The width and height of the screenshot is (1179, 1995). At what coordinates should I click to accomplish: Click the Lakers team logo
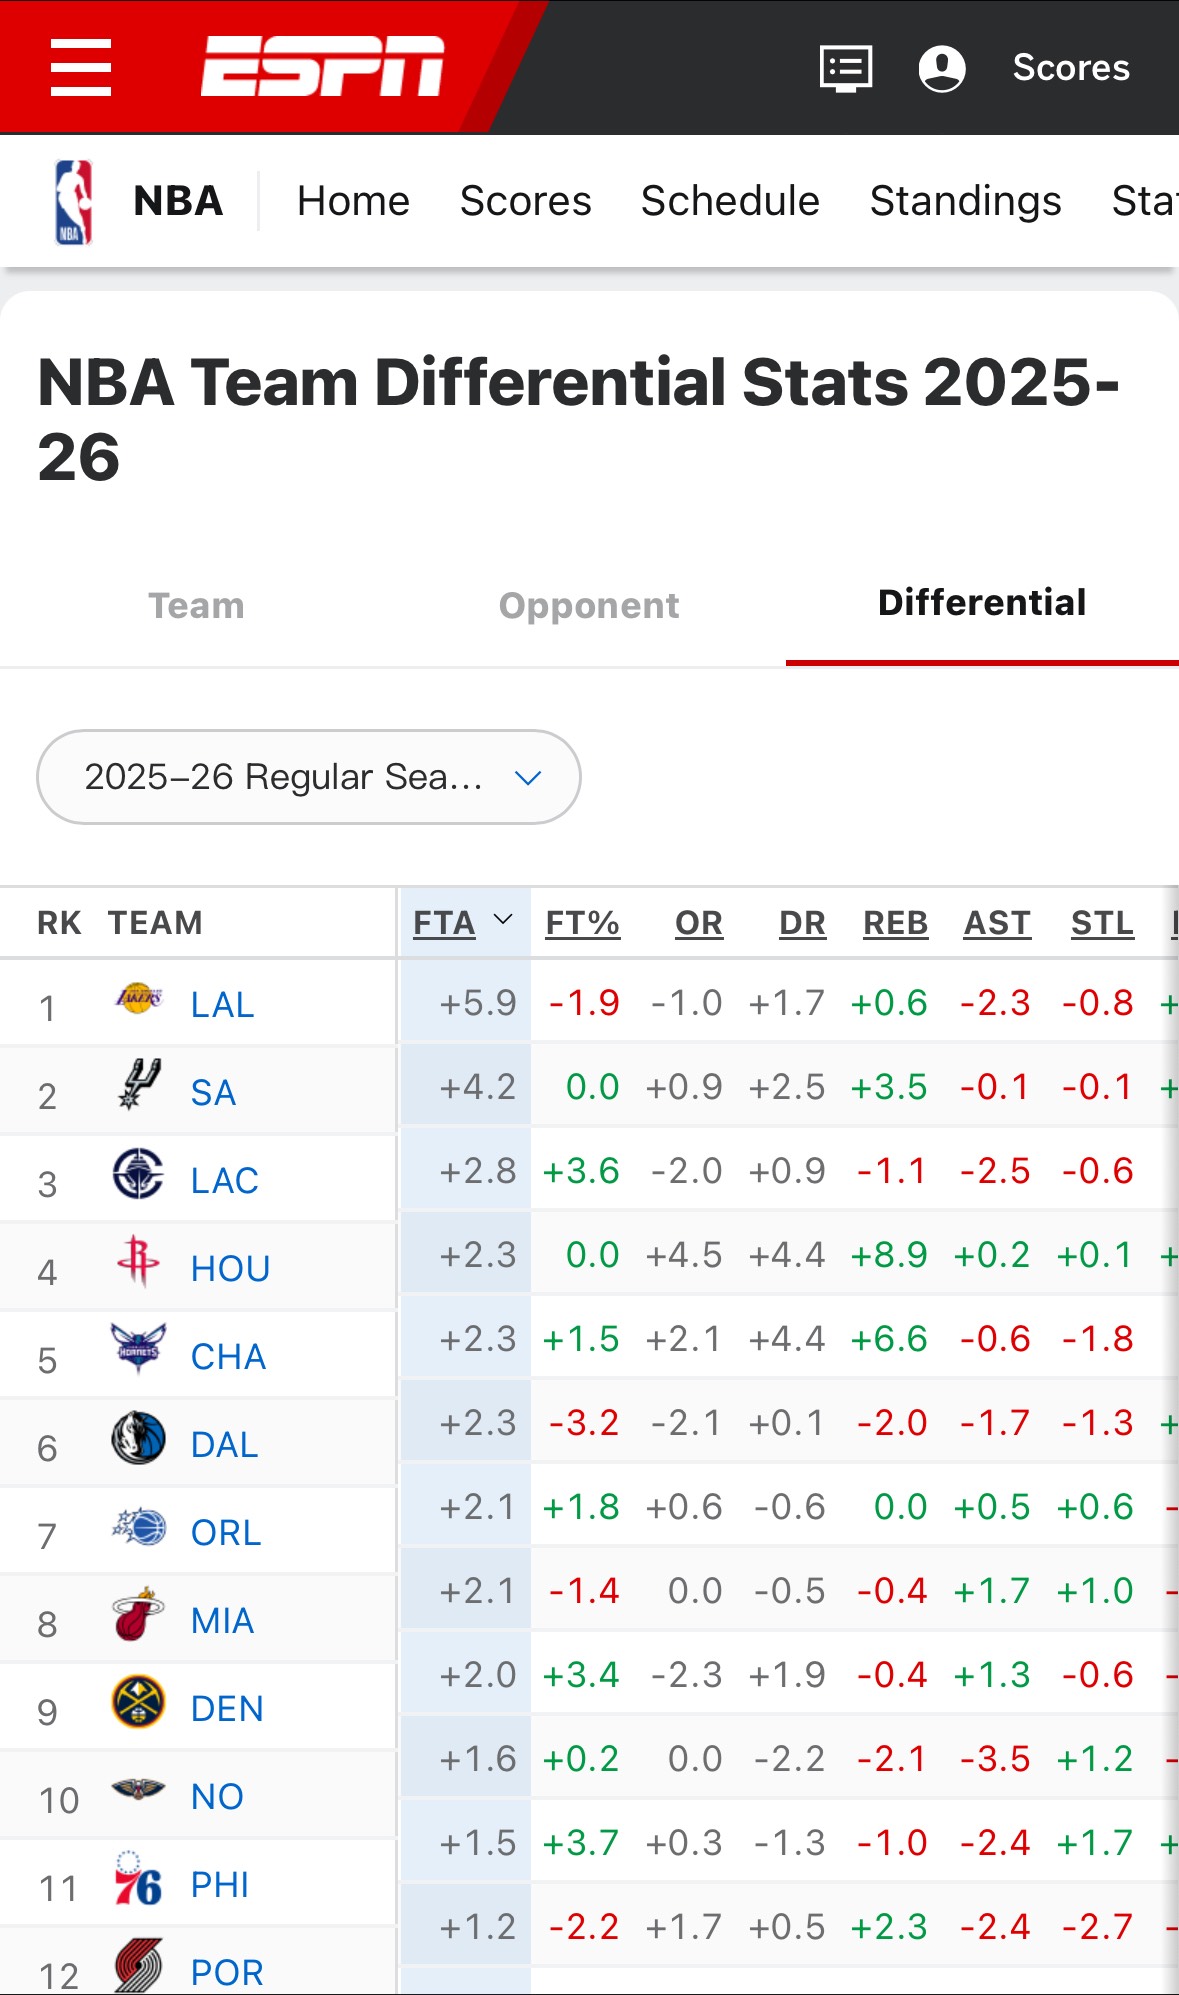coord(138,999)
